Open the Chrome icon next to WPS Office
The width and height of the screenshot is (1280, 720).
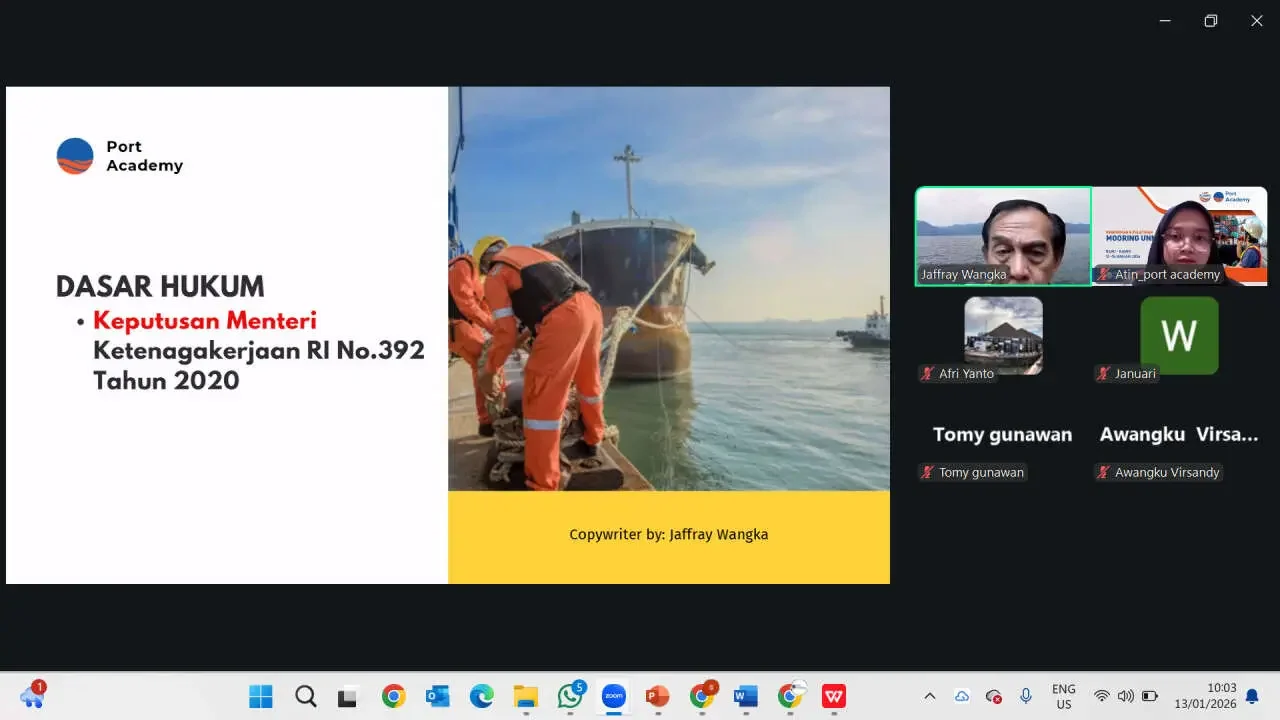coord(791,695)
